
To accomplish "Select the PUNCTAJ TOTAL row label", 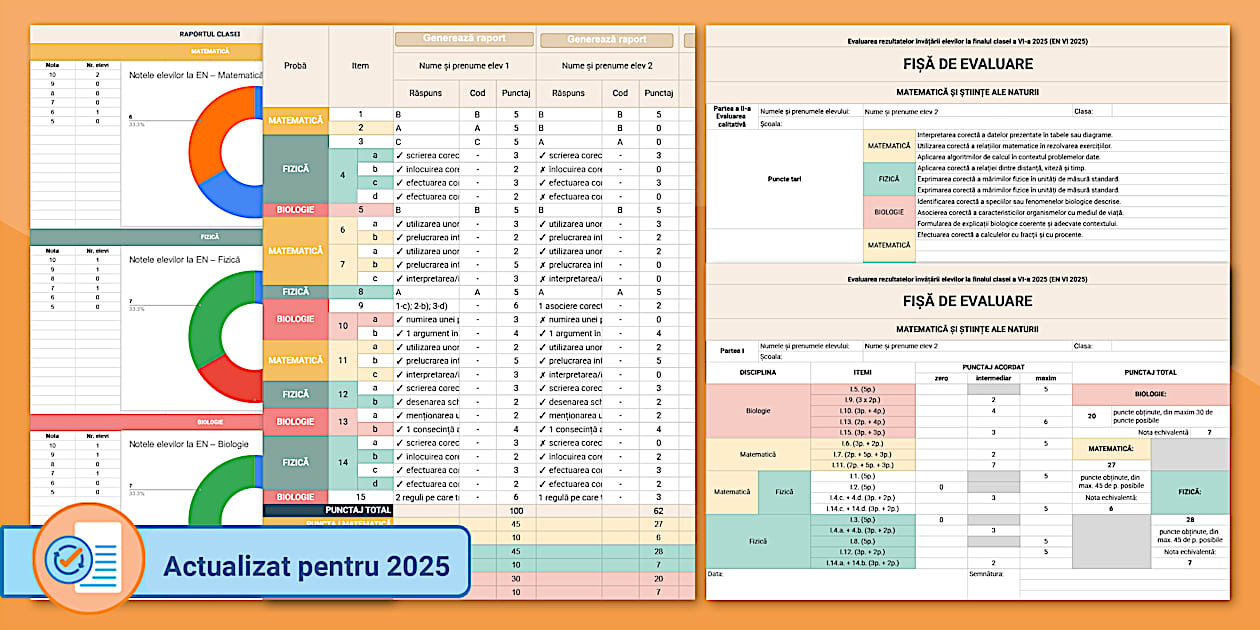I will click(x=329, y=510).
